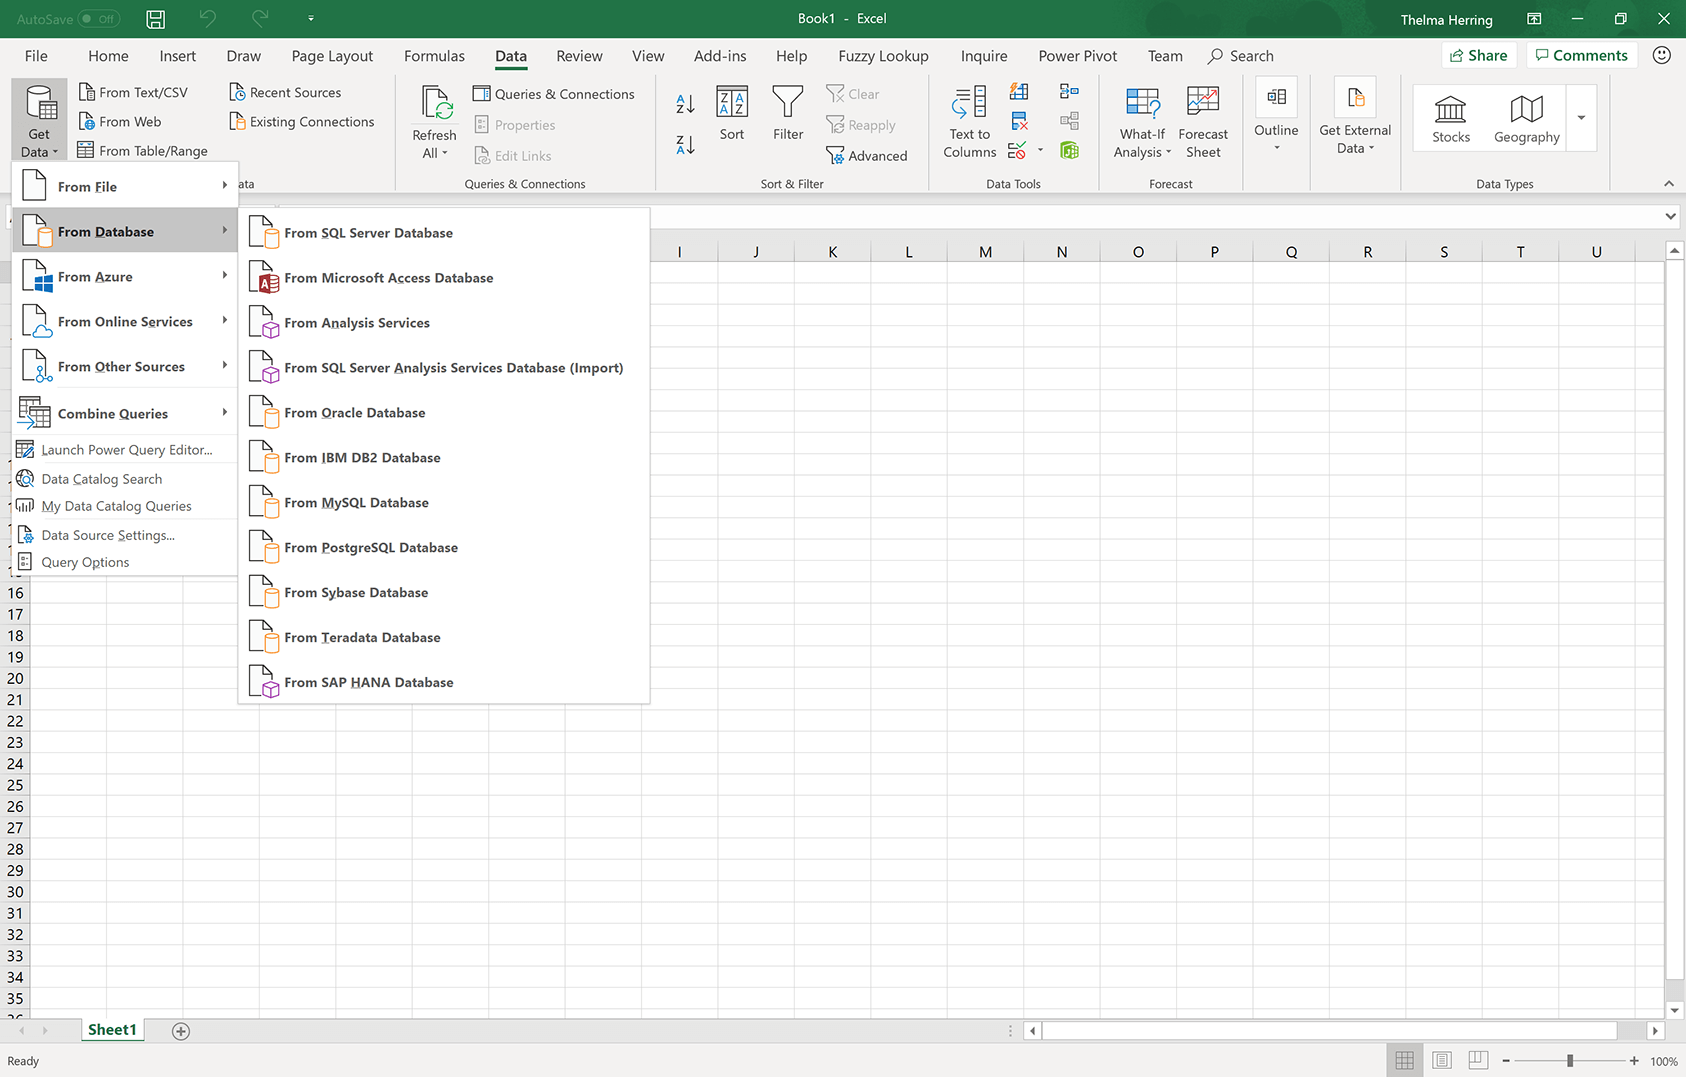1686x1077 pixels.
Task: Open the From File submenu
Action: 126,187
